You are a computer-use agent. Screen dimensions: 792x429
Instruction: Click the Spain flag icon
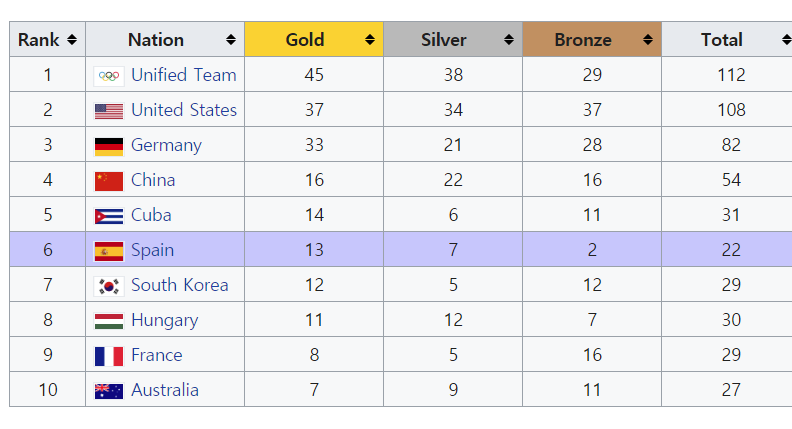pyautogui.click(x=109, y=251)
